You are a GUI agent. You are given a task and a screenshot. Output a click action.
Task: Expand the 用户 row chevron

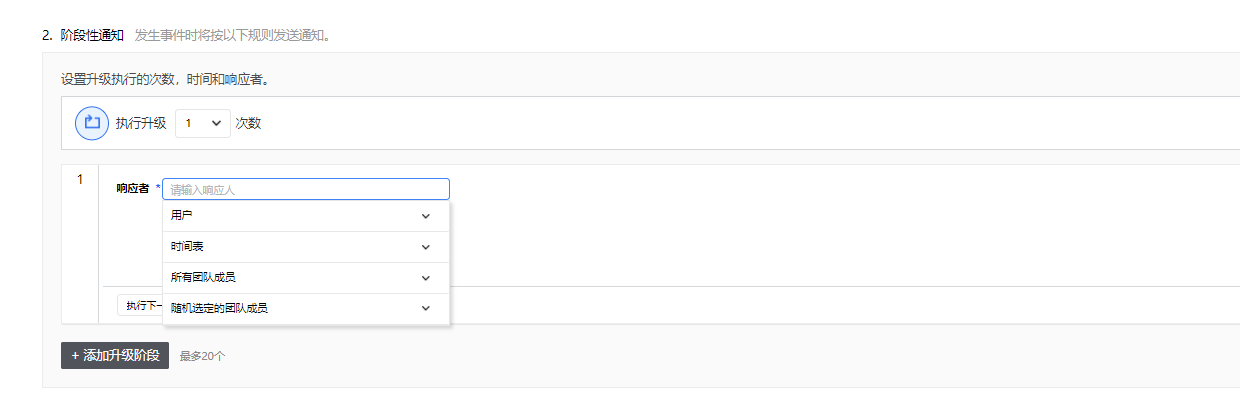click(426, 216)
